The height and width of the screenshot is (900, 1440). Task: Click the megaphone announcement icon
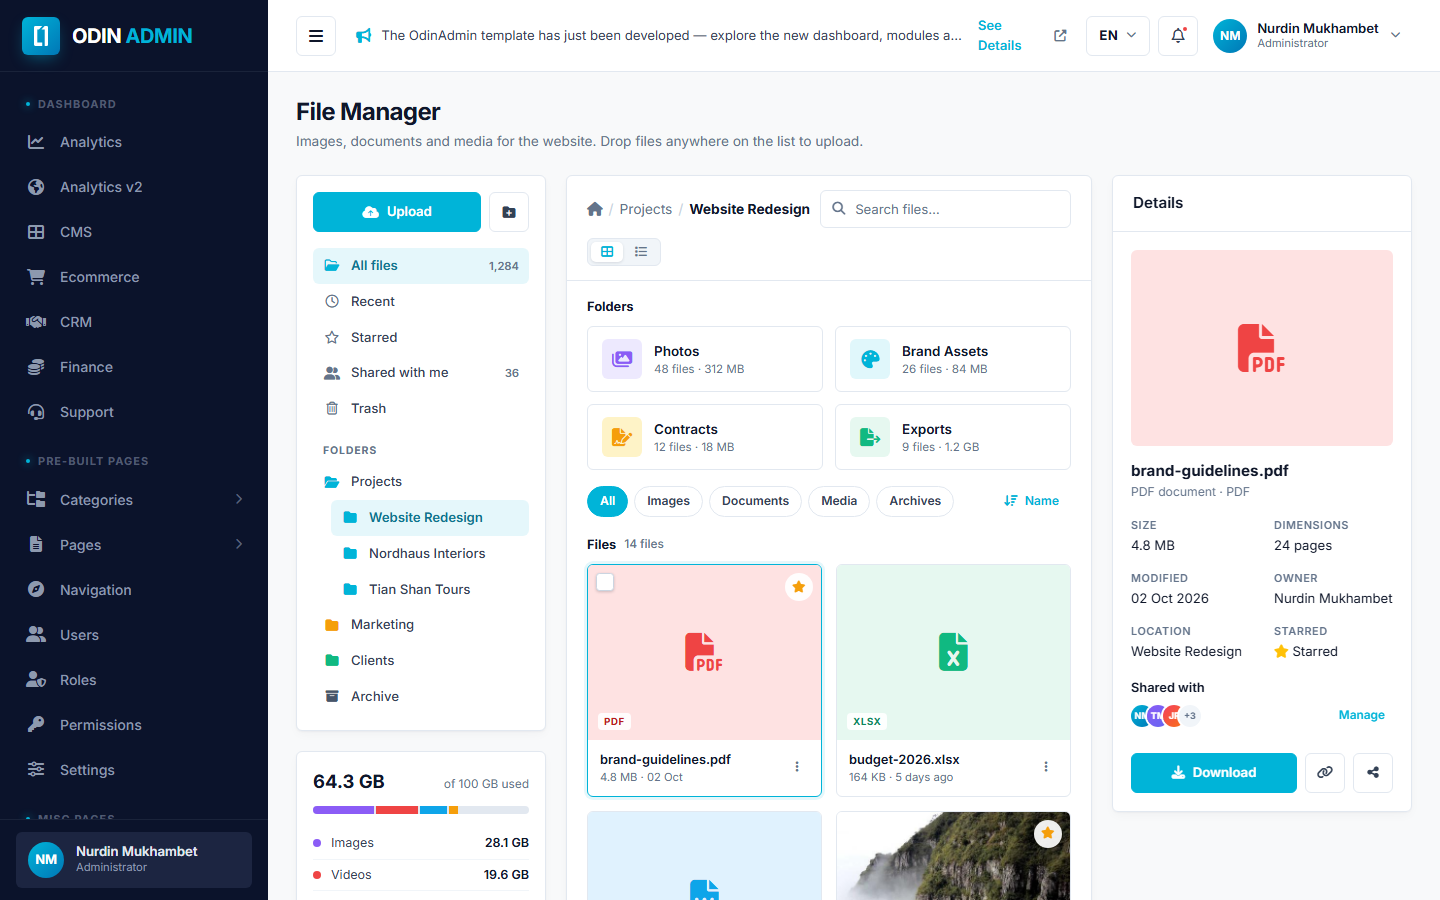tap(364, 36)
